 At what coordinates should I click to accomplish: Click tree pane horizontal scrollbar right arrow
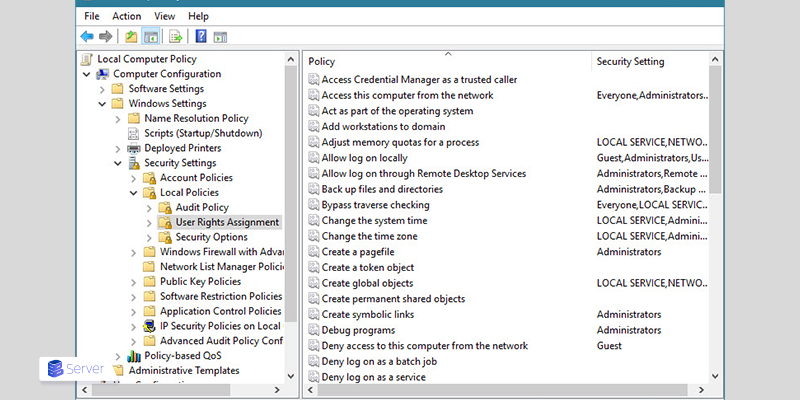277,390
